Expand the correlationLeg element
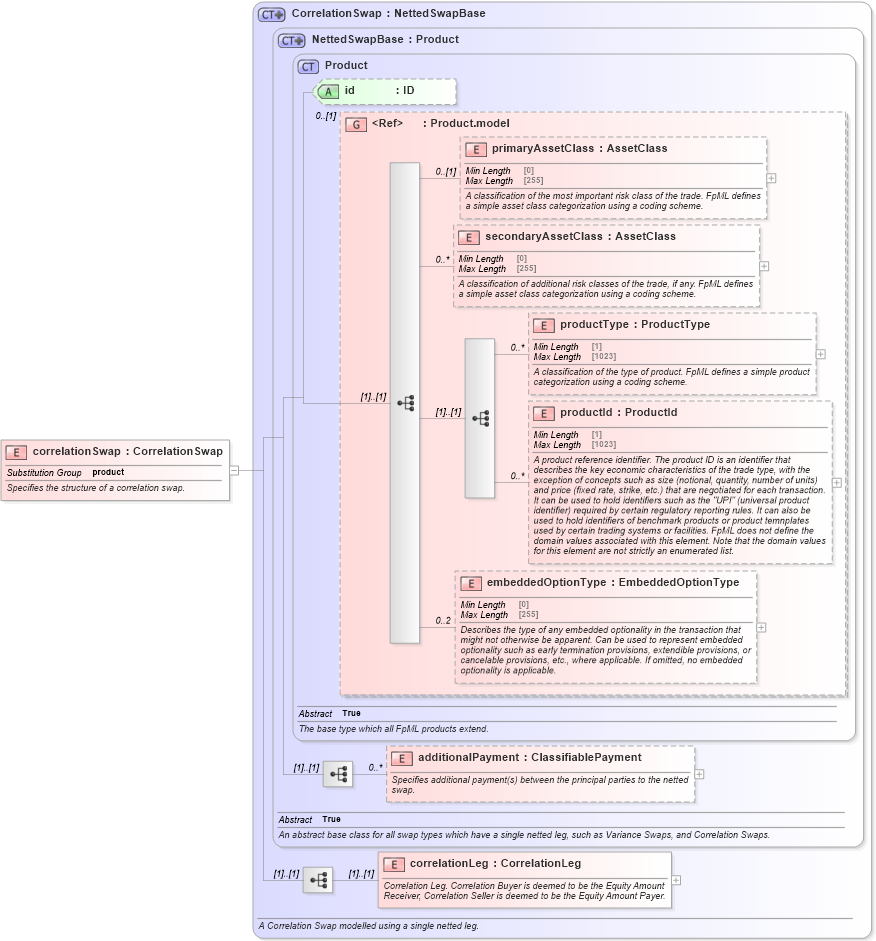This screenshot has width=876, height=941. pos(675,880)
